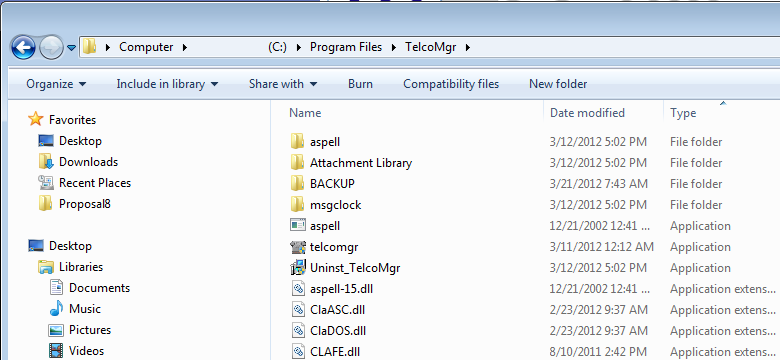780x360 pixels.
Task: Expand the arrow after (C:) in breadcrumb
Action: pyautogui.click(x=299, y=48)
